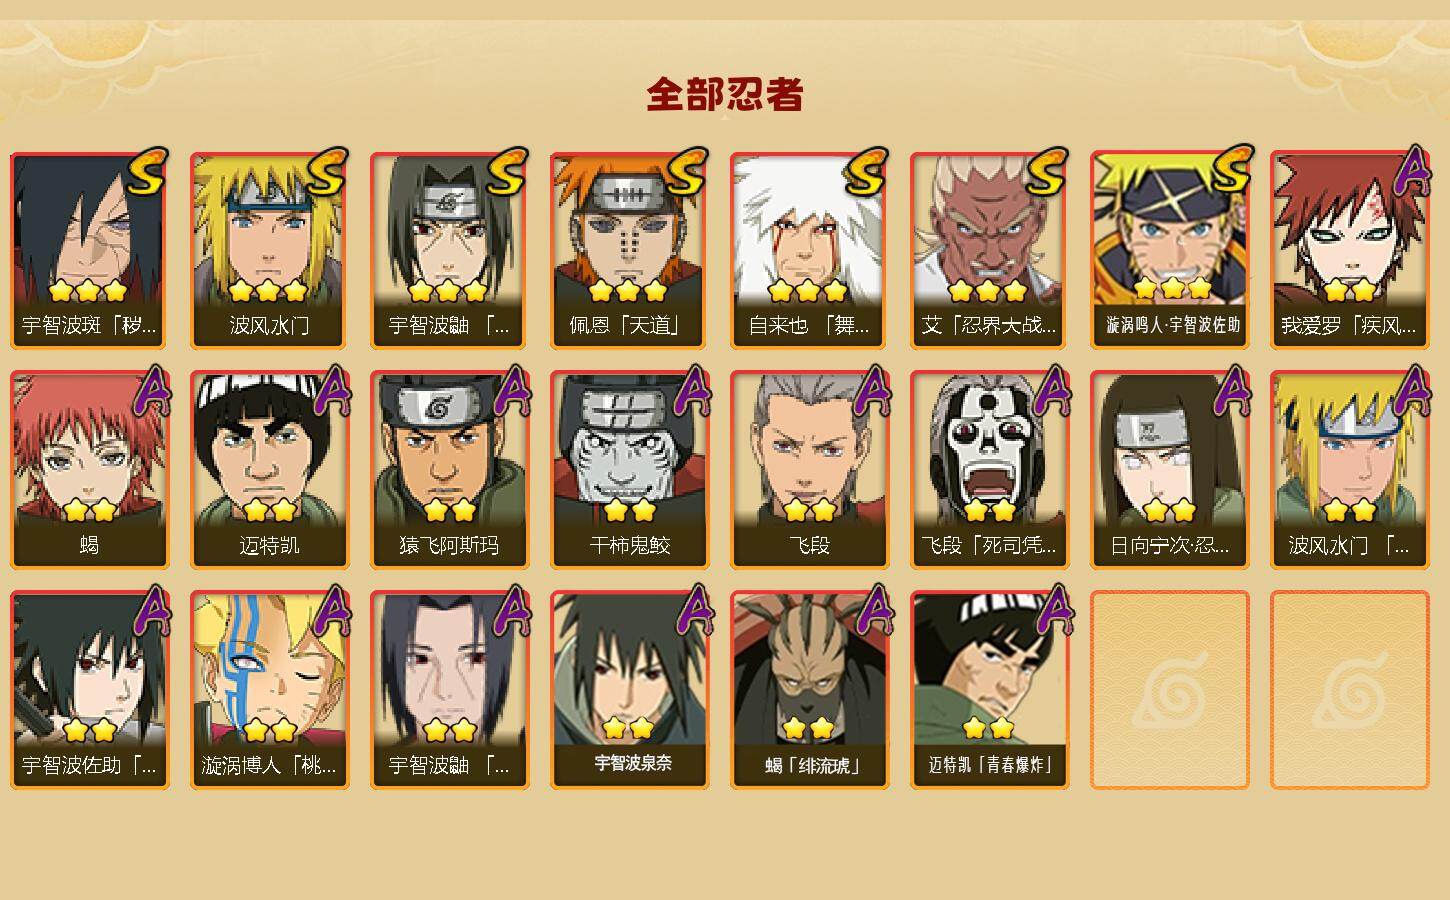Click the 全部忍者 heading

(x=725, y=94)
